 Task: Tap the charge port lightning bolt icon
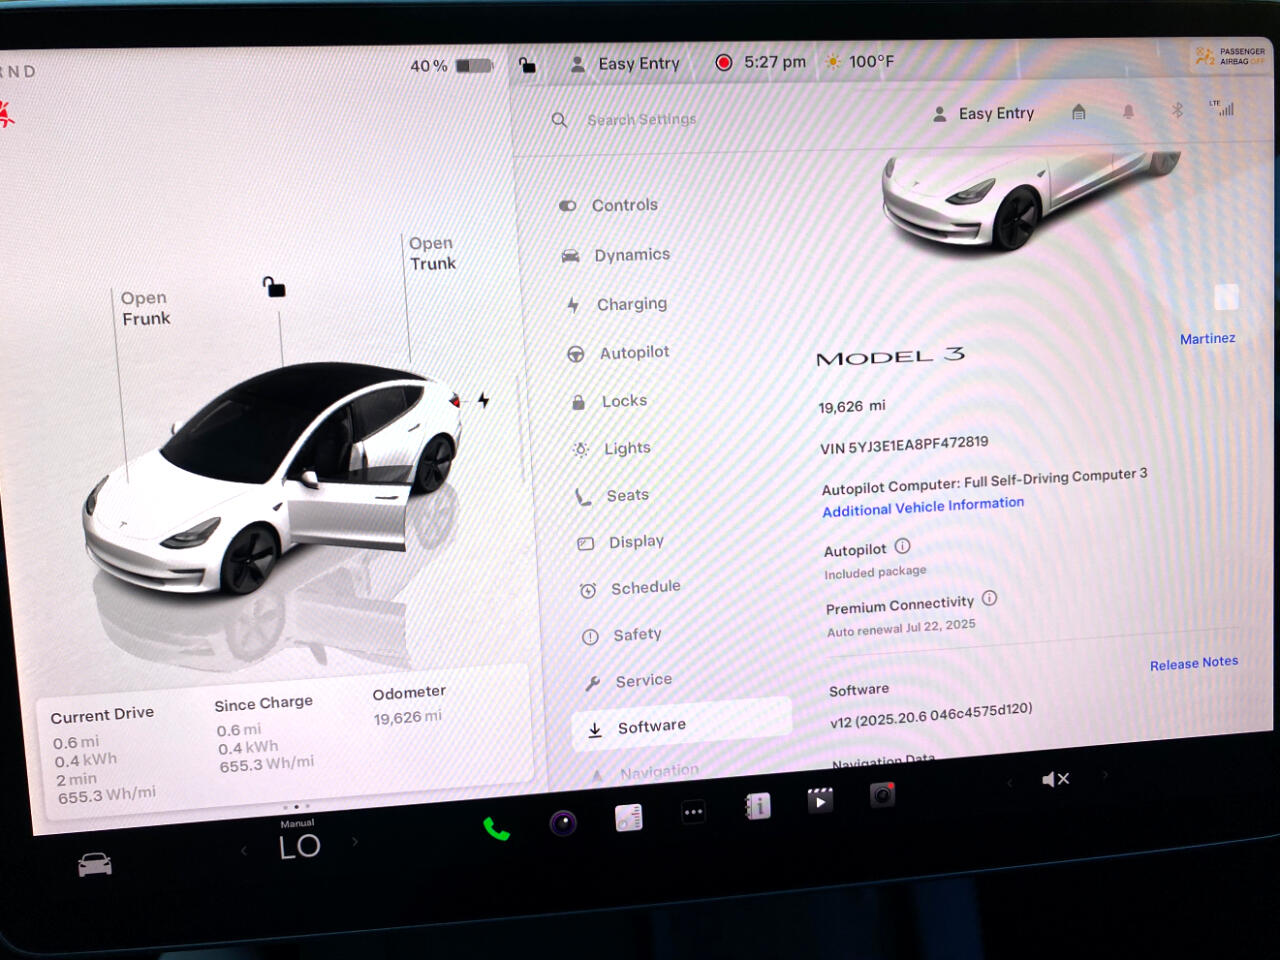point(483,400)
